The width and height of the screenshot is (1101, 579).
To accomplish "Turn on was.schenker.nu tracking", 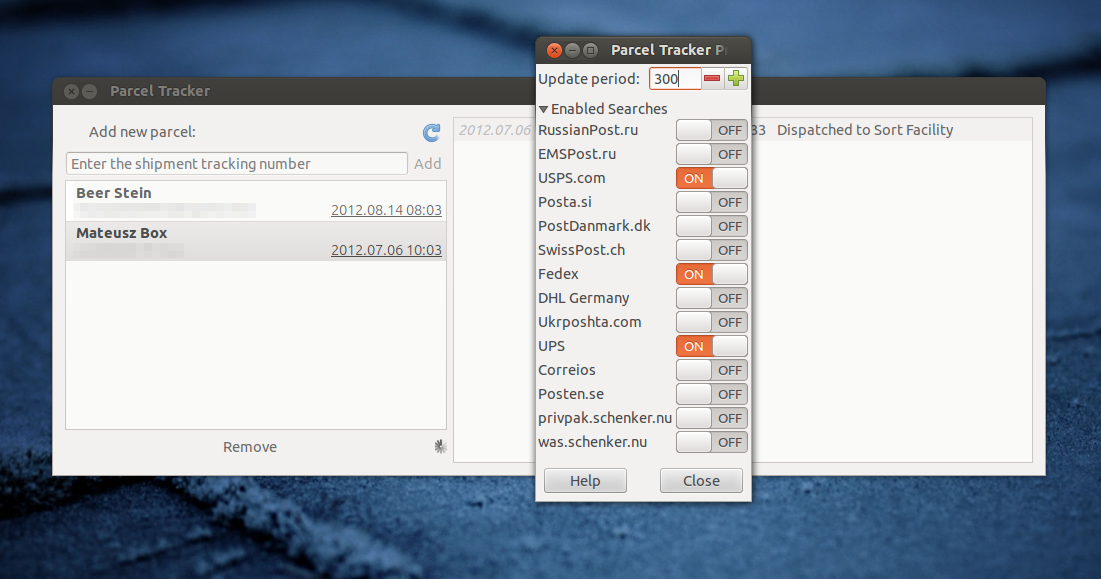I will (x=711, y=442).
